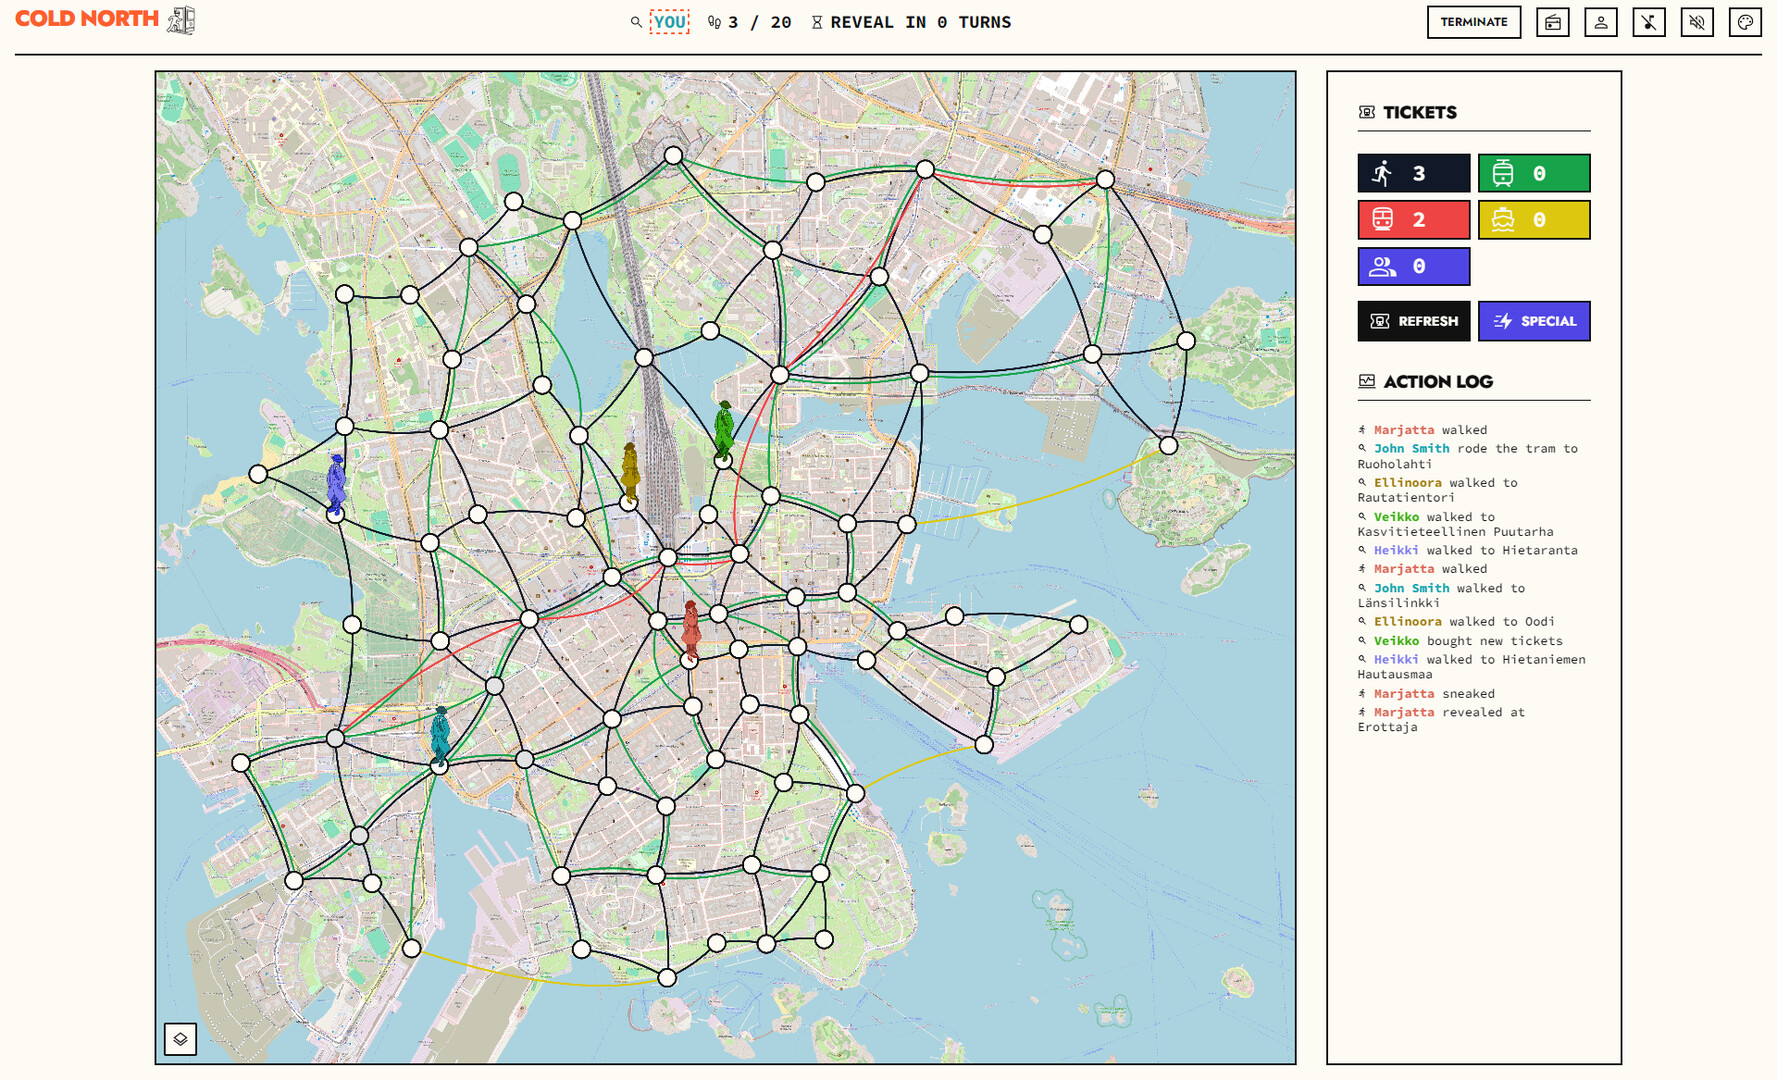Screen dimensions: 1777x1080
Task: Select the blue group ticket
Action: (1413, 267)
